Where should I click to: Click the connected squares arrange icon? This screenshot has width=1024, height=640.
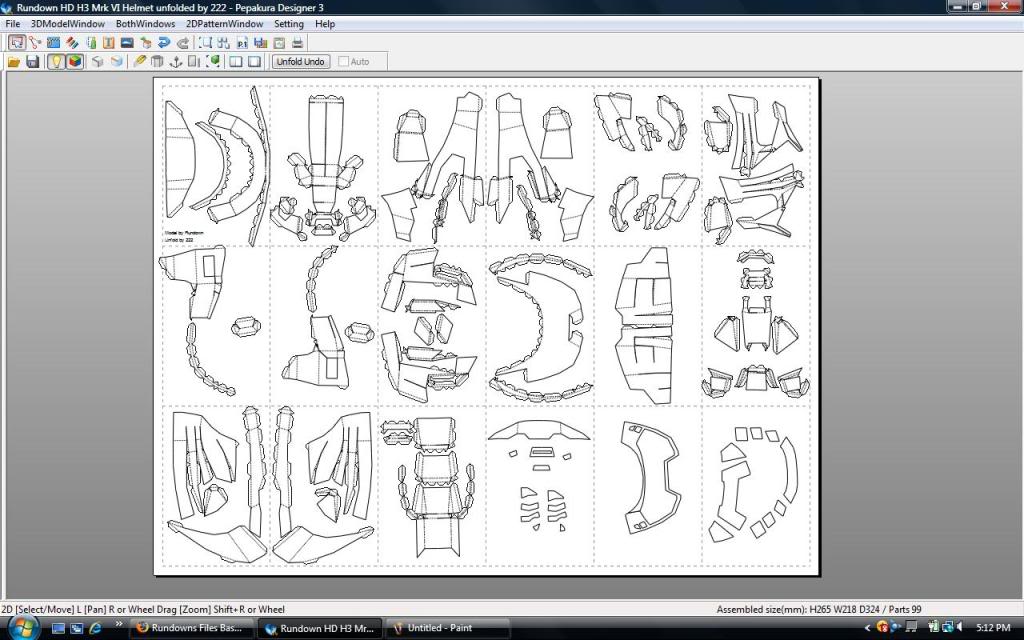pos(224,42)
